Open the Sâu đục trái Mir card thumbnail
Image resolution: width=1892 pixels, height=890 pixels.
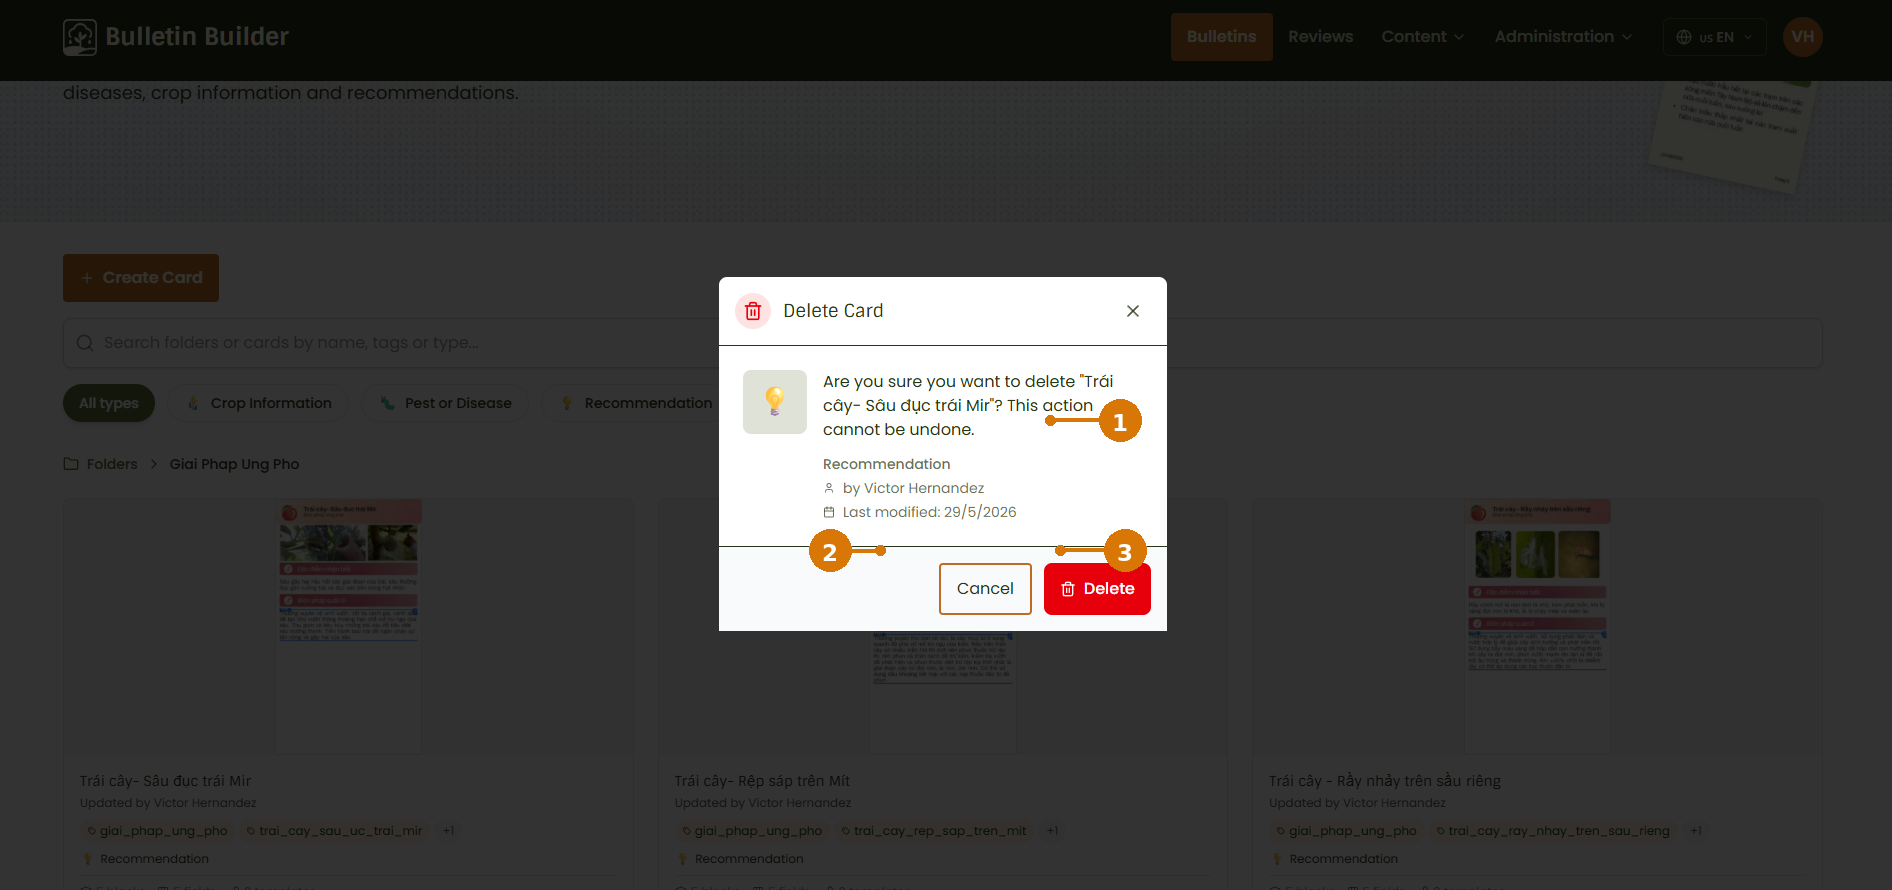pos(348,626)
